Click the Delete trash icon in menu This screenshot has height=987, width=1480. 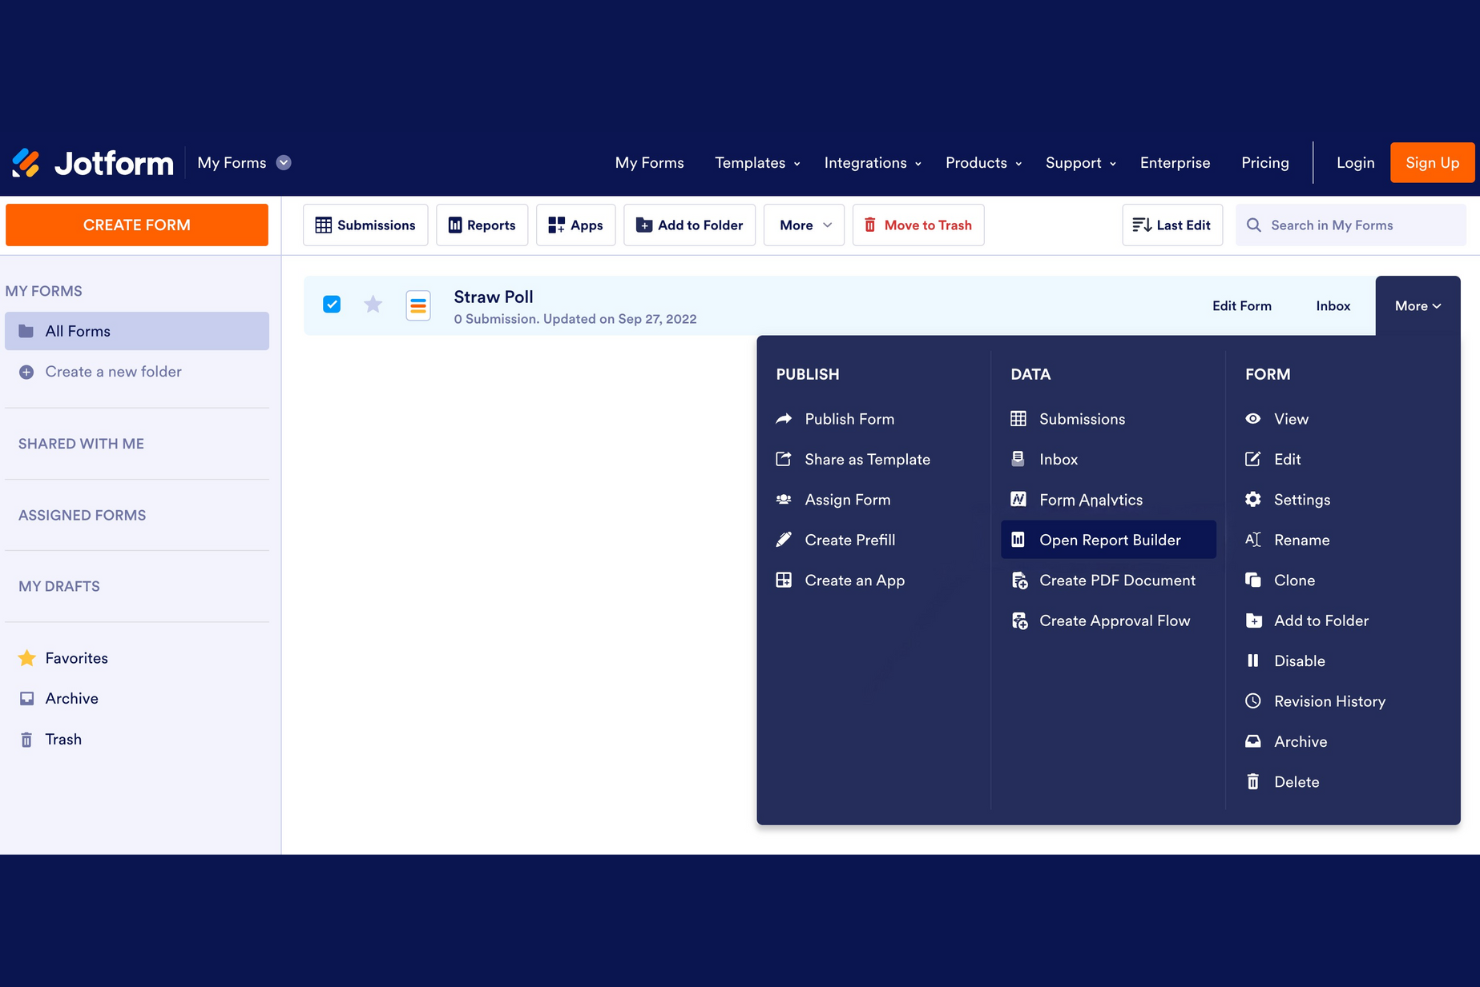click(1253, 782)
